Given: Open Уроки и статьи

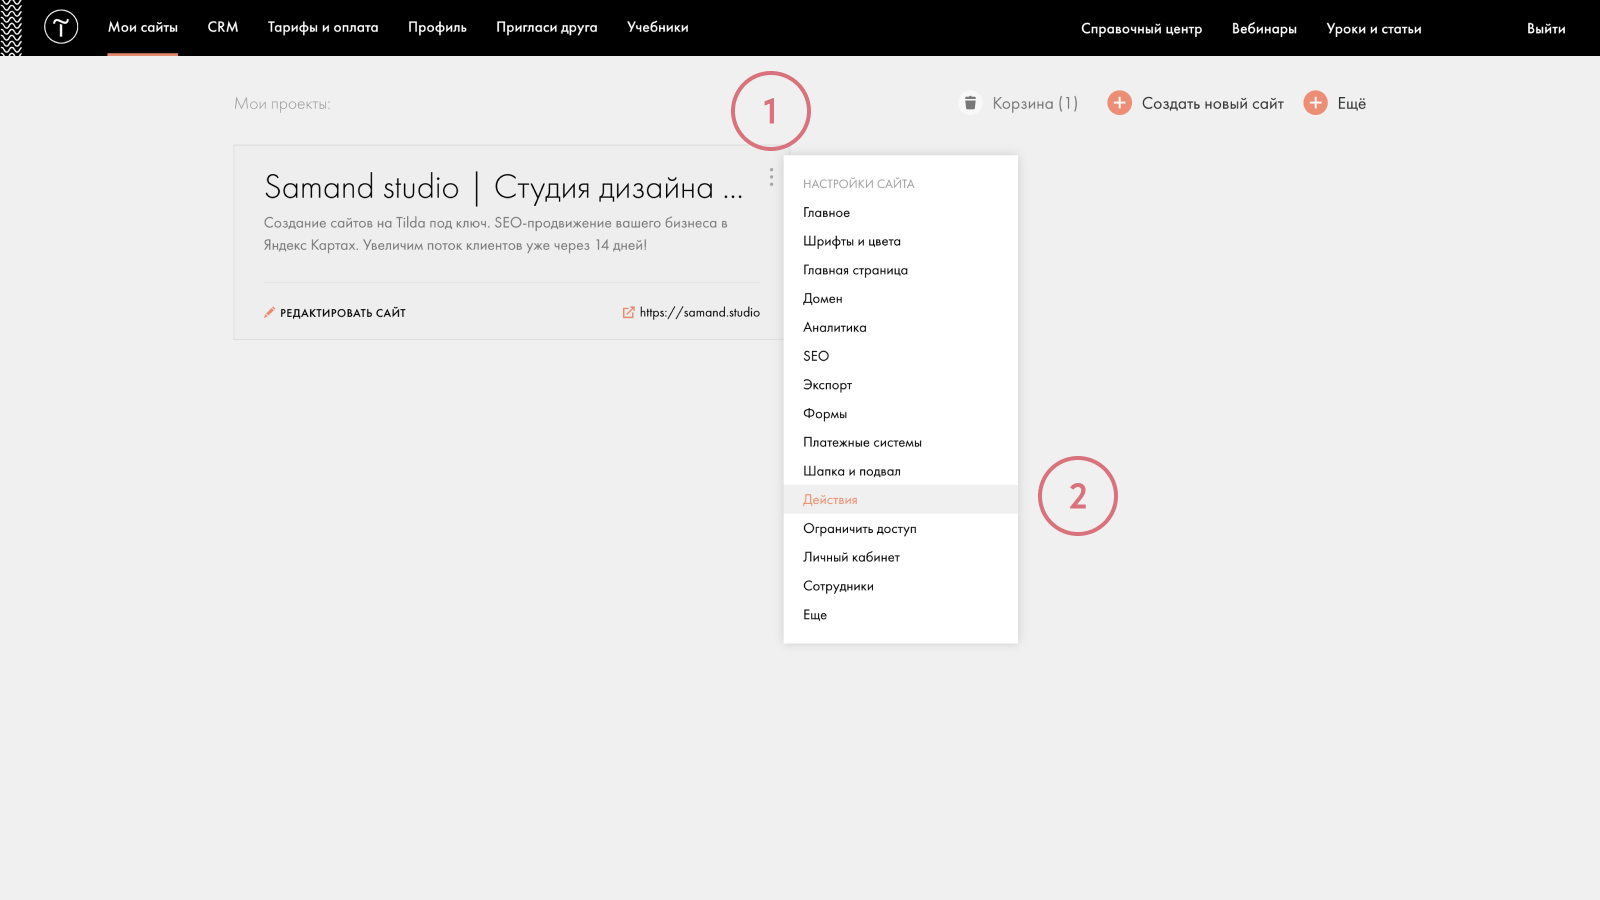Looking at the screenshot, I should 1374,28.
